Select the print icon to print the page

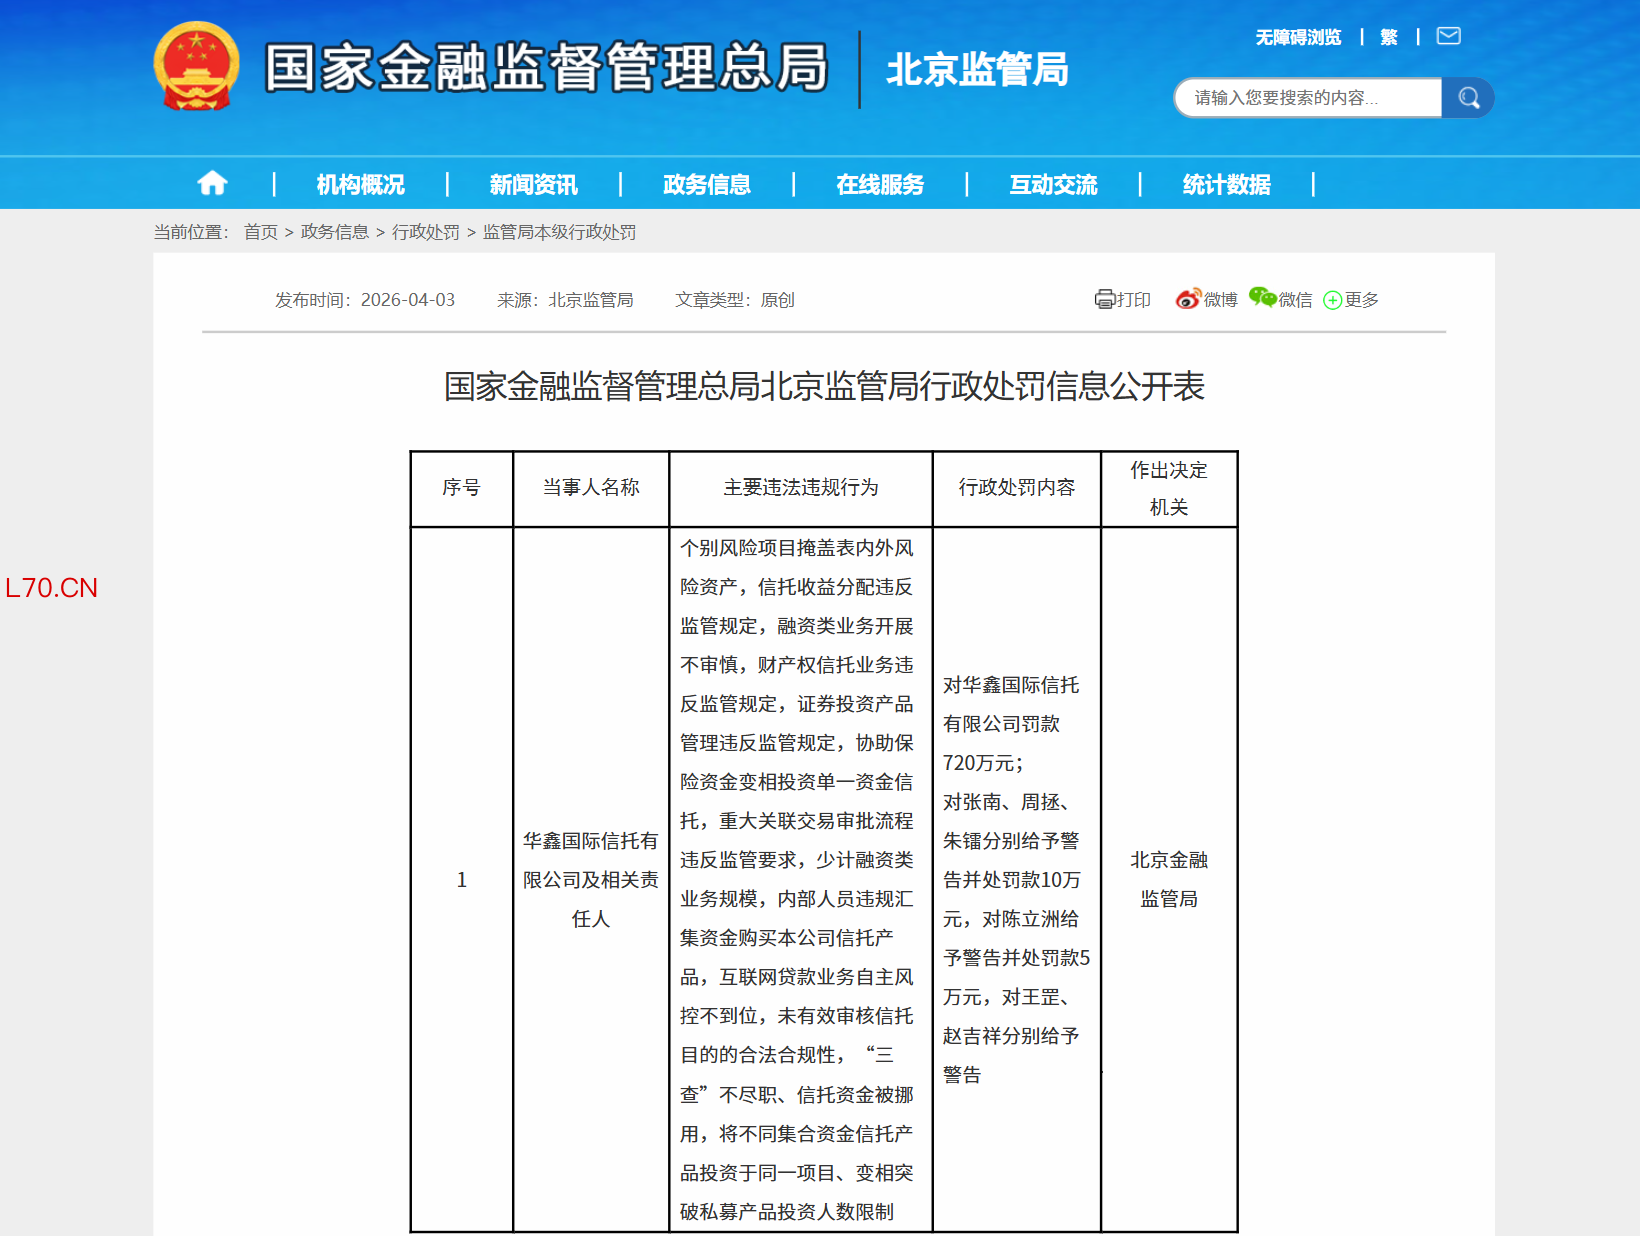(x=1103, y=299)
